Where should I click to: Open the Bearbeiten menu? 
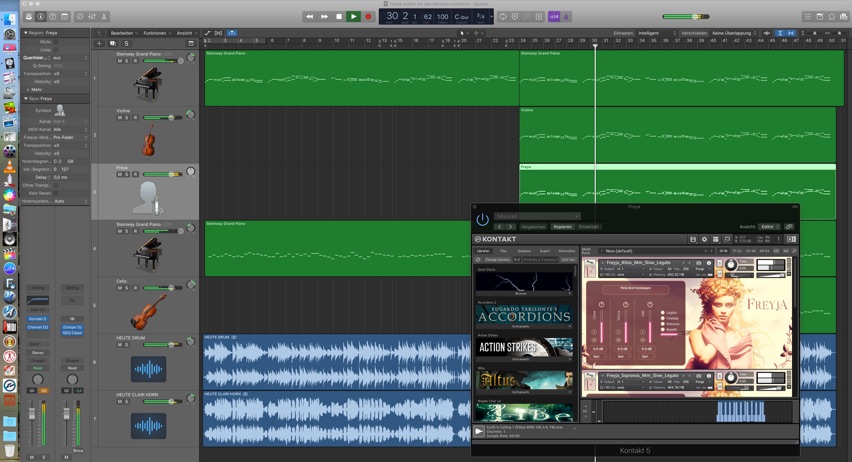coord(124,33)
